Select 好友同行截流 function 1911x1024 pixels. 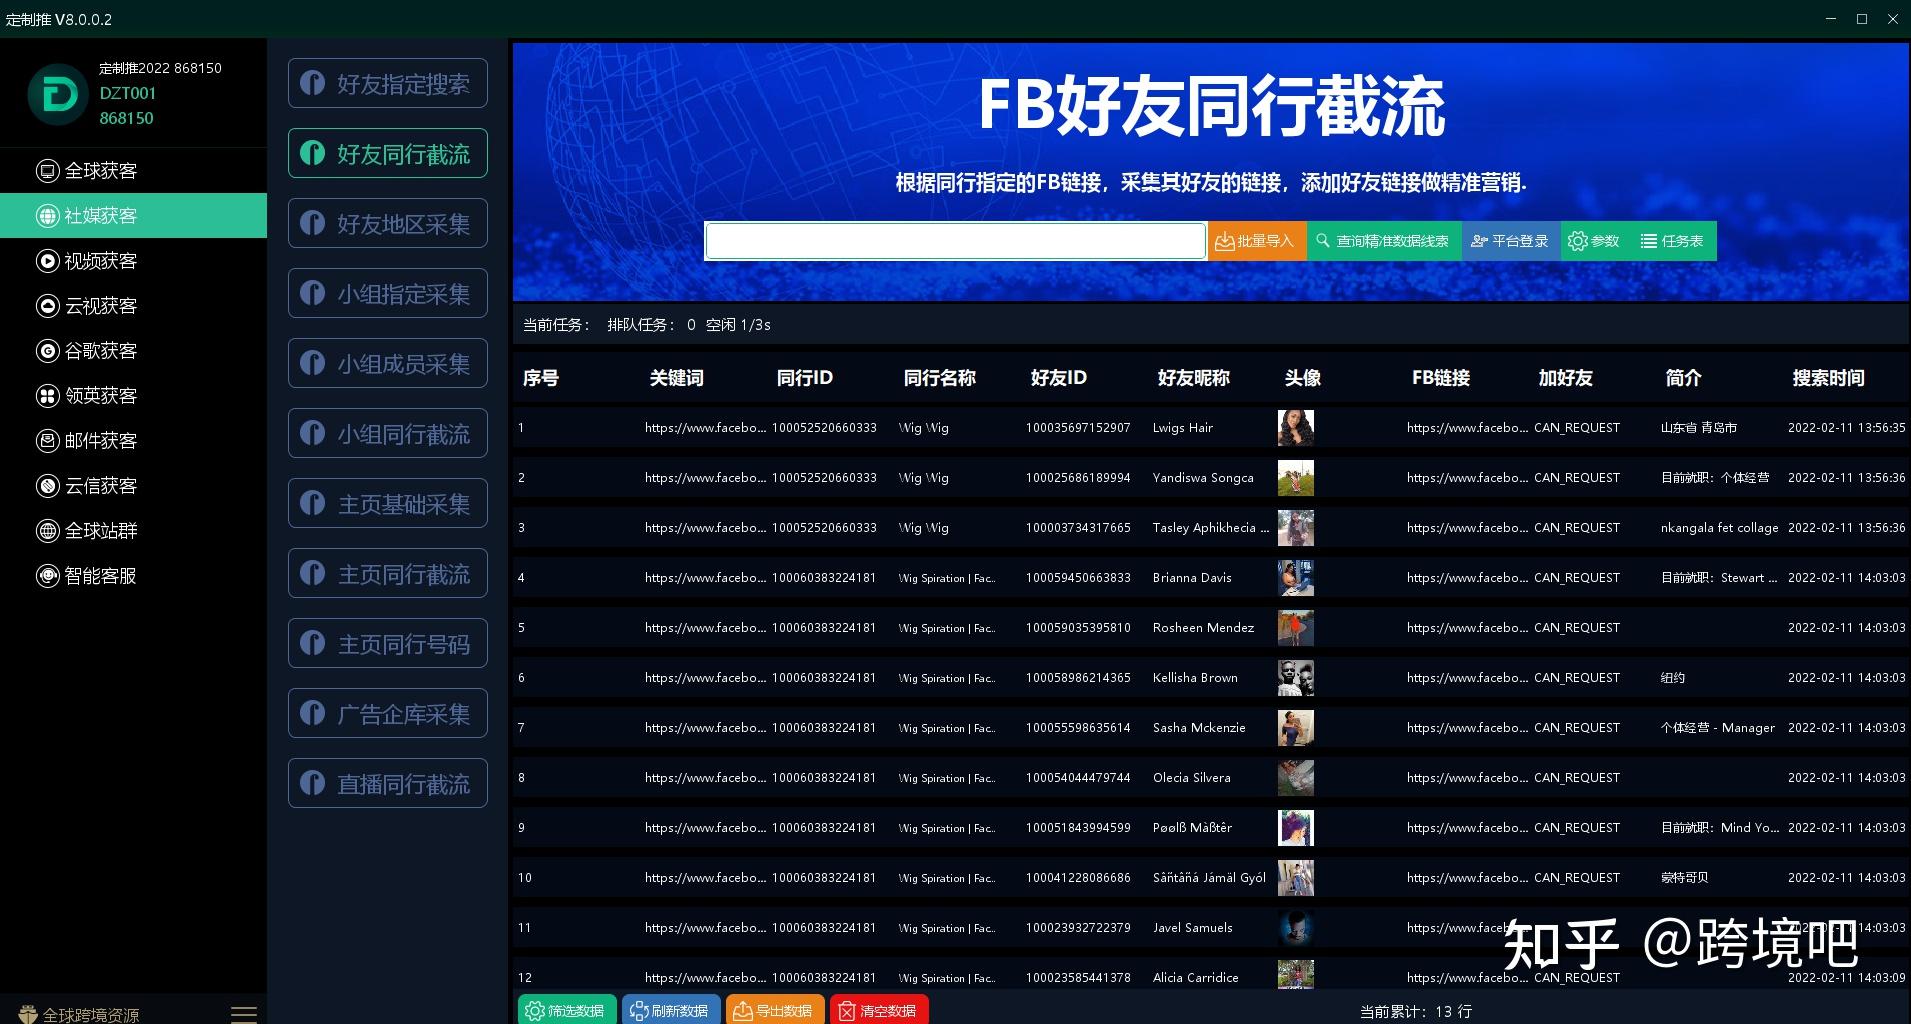pos(388,154)
